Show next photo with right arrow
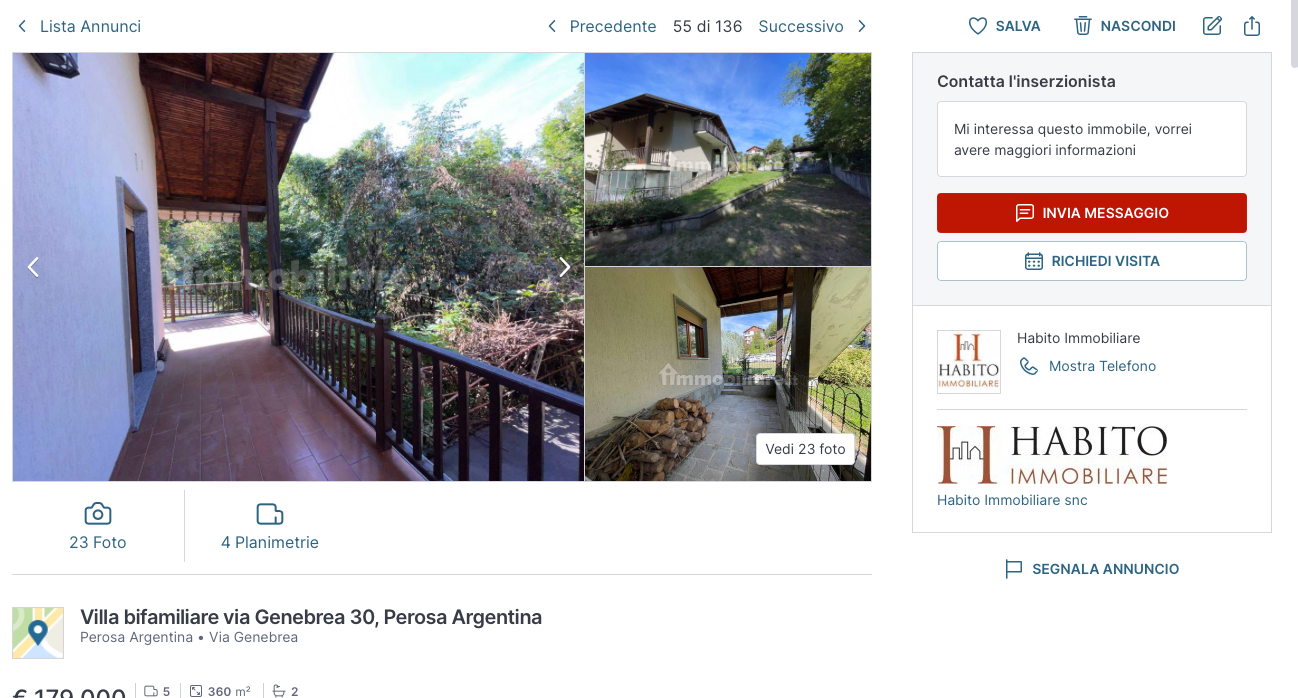The image size is (1298, 698). point(564,267)
